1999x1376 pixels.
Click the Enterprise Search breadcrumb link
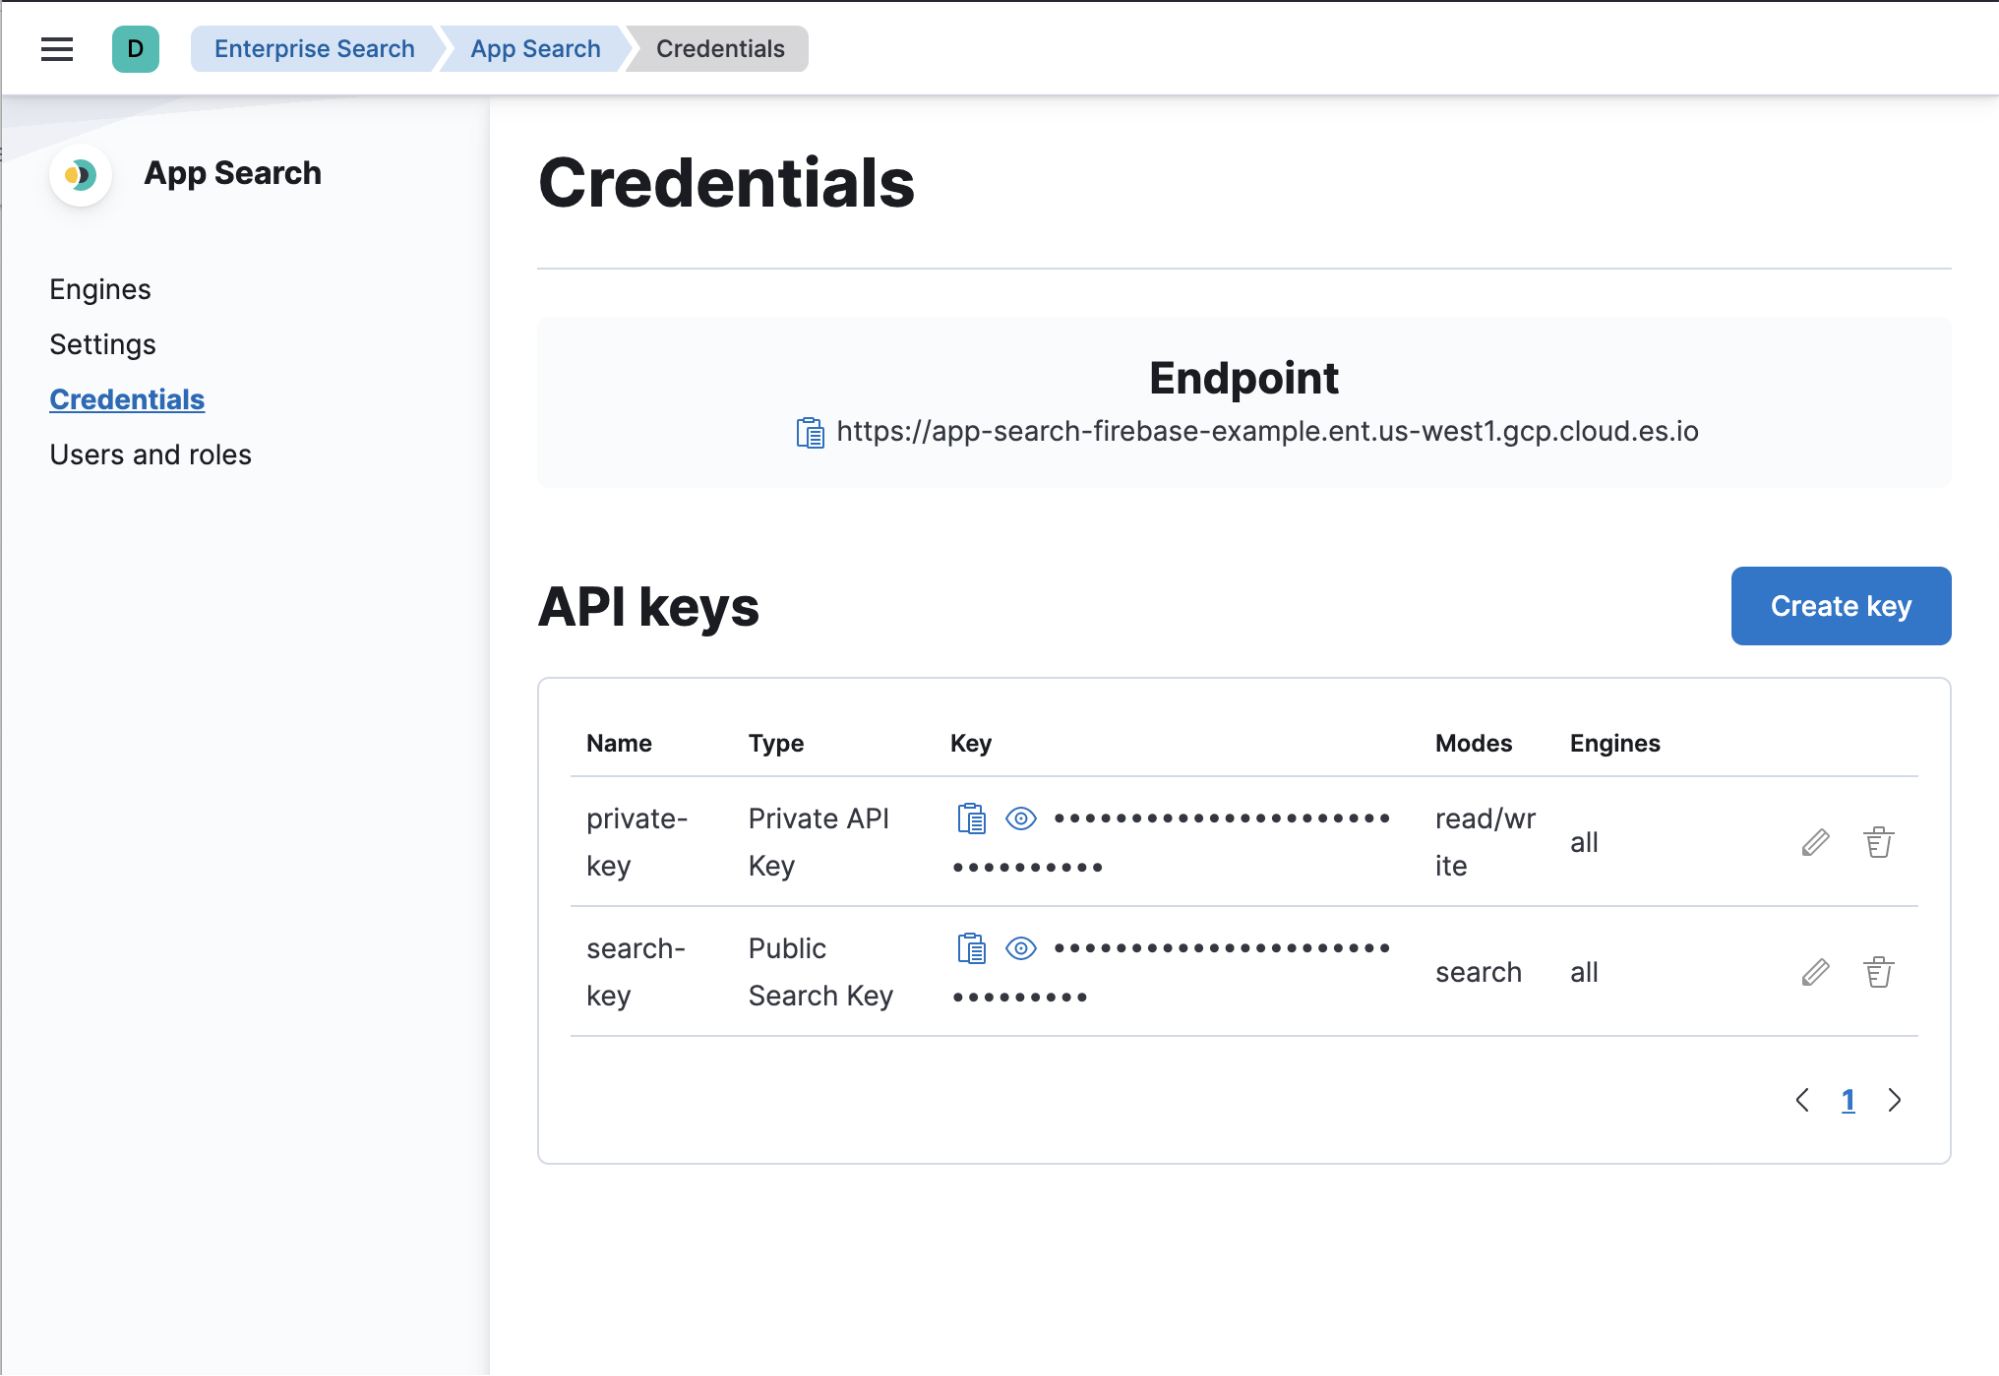[x=314, y=49]
